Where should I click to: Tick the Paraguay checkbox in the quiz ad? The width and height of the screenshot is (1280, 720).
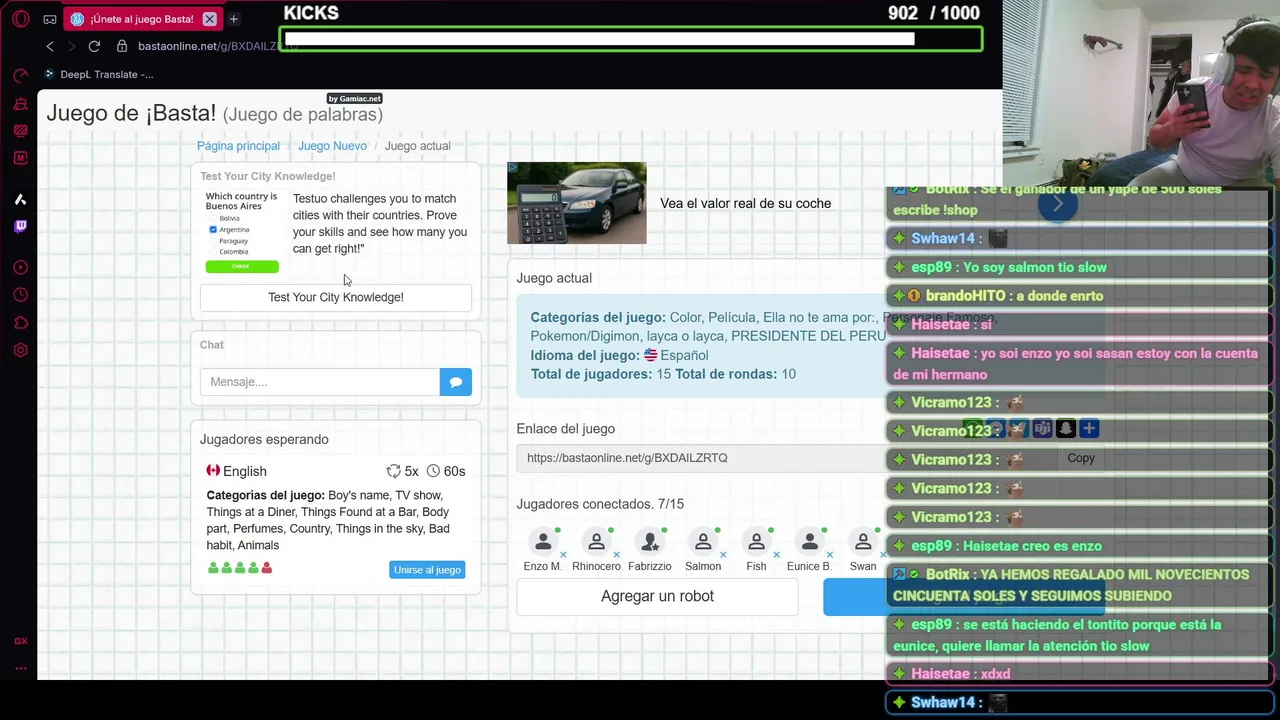[x=213, y=241]
